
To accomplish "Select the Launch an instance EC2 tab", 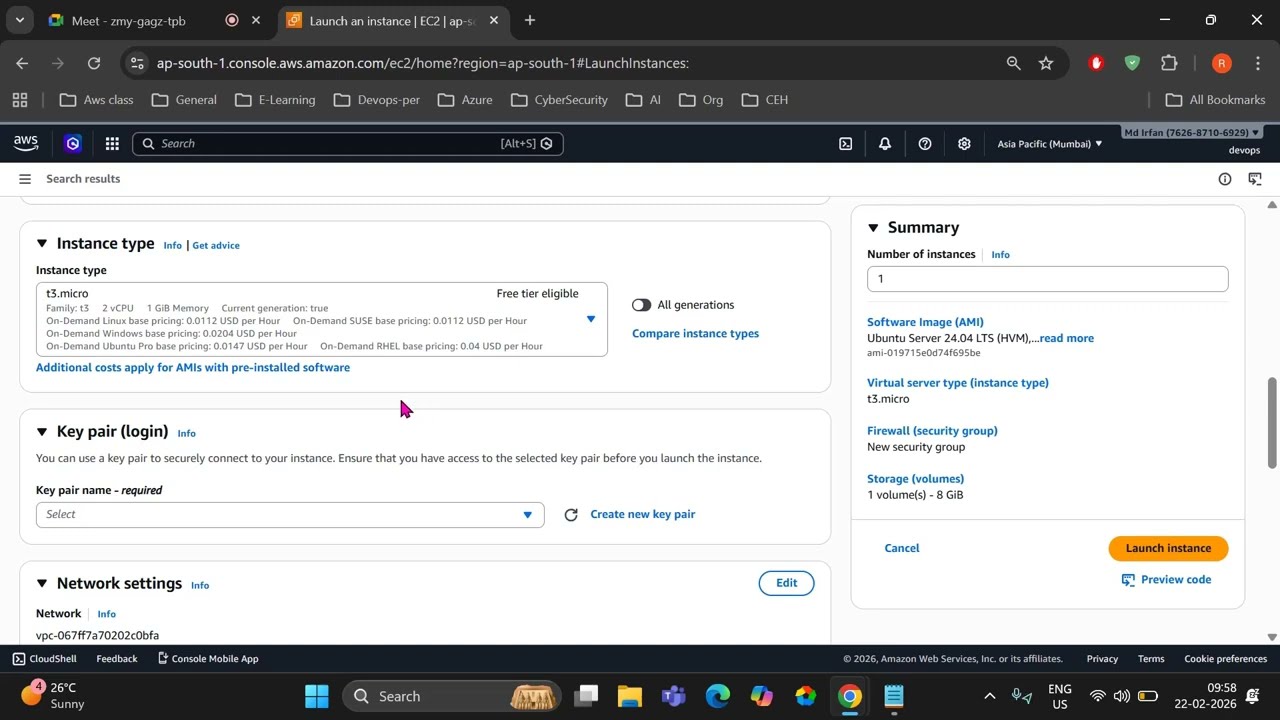I will [392, 20].
